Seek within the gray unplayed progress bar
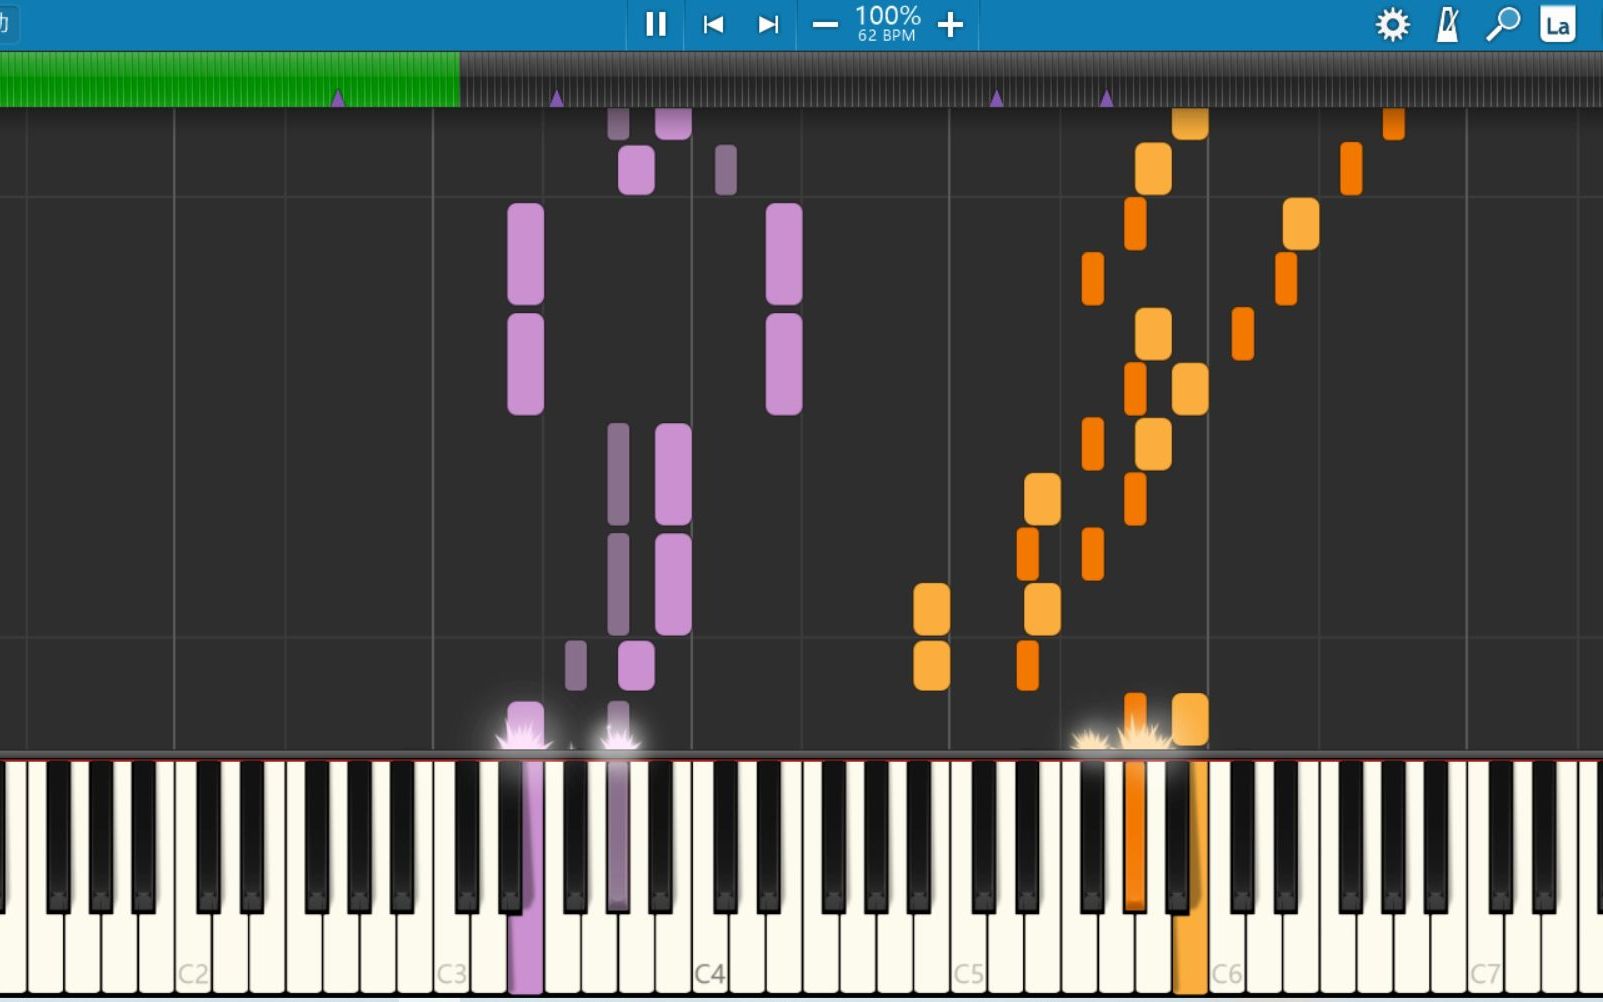 (1031, 79)
